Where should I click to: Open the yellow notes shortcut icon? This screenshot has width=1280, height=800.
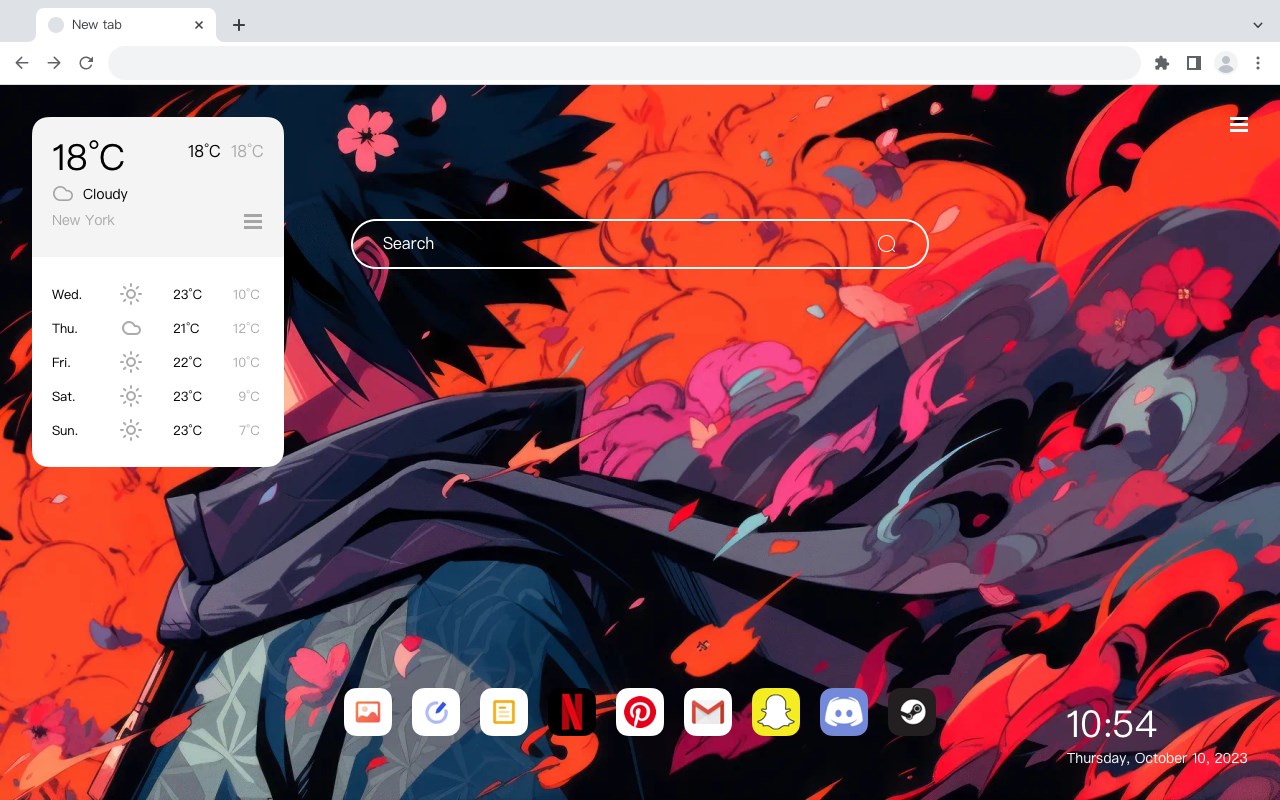click(x=504, y=712)
